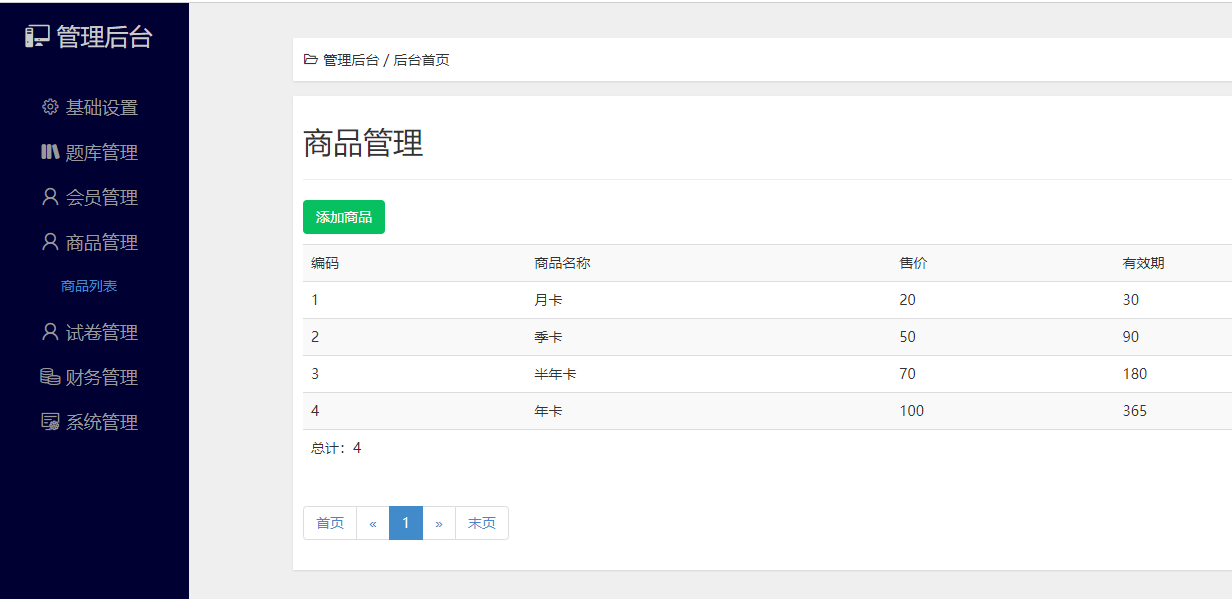Click the gear icon beside 基础设置
Image resolution: width=1232 pixels, height=599 pixels.
[50, 107]
